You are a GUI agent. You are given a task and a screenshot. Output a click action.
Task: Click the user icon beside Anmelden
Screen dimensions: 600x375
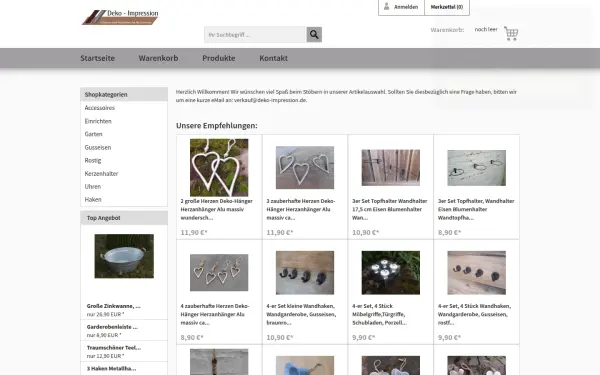(x=386, y=7)
